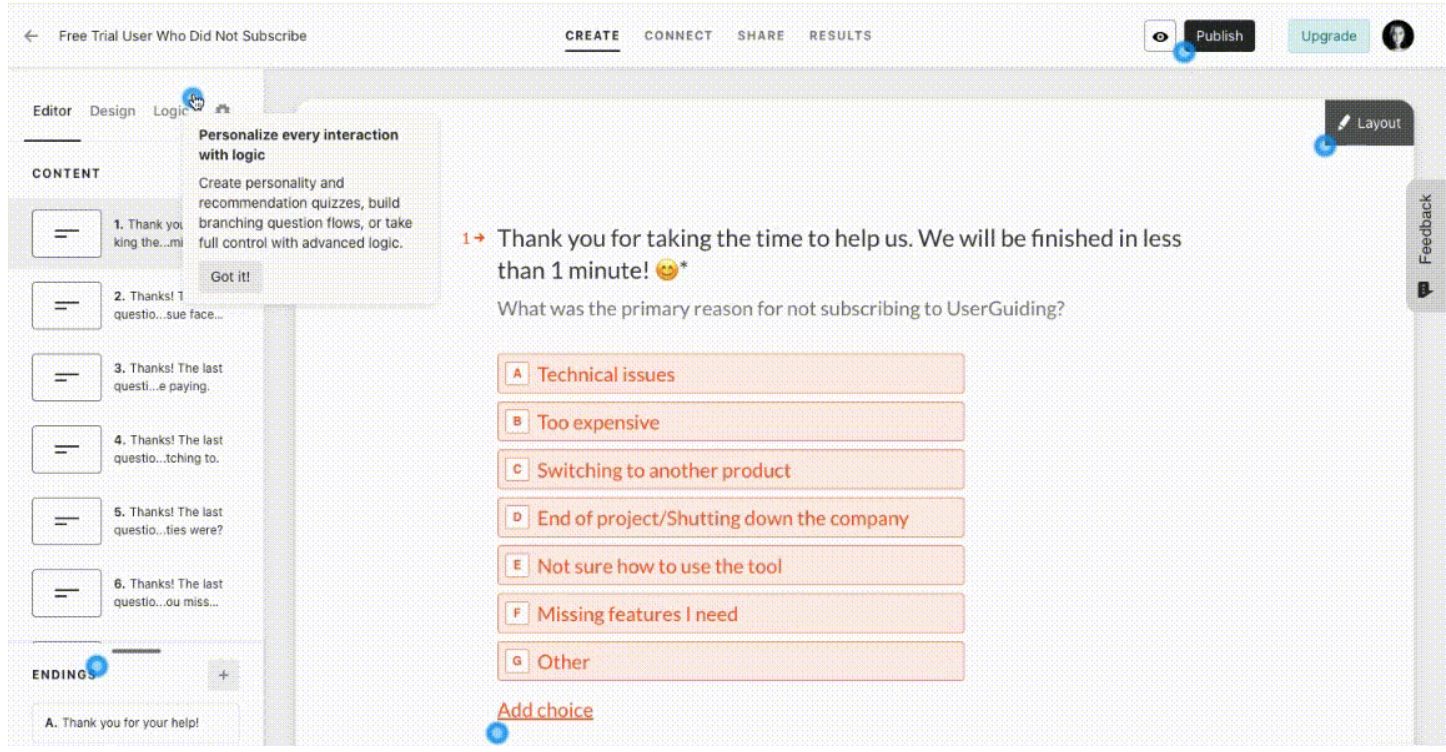Open ending A Thank you for your help
1446x752 pixels.
(136, 723)
